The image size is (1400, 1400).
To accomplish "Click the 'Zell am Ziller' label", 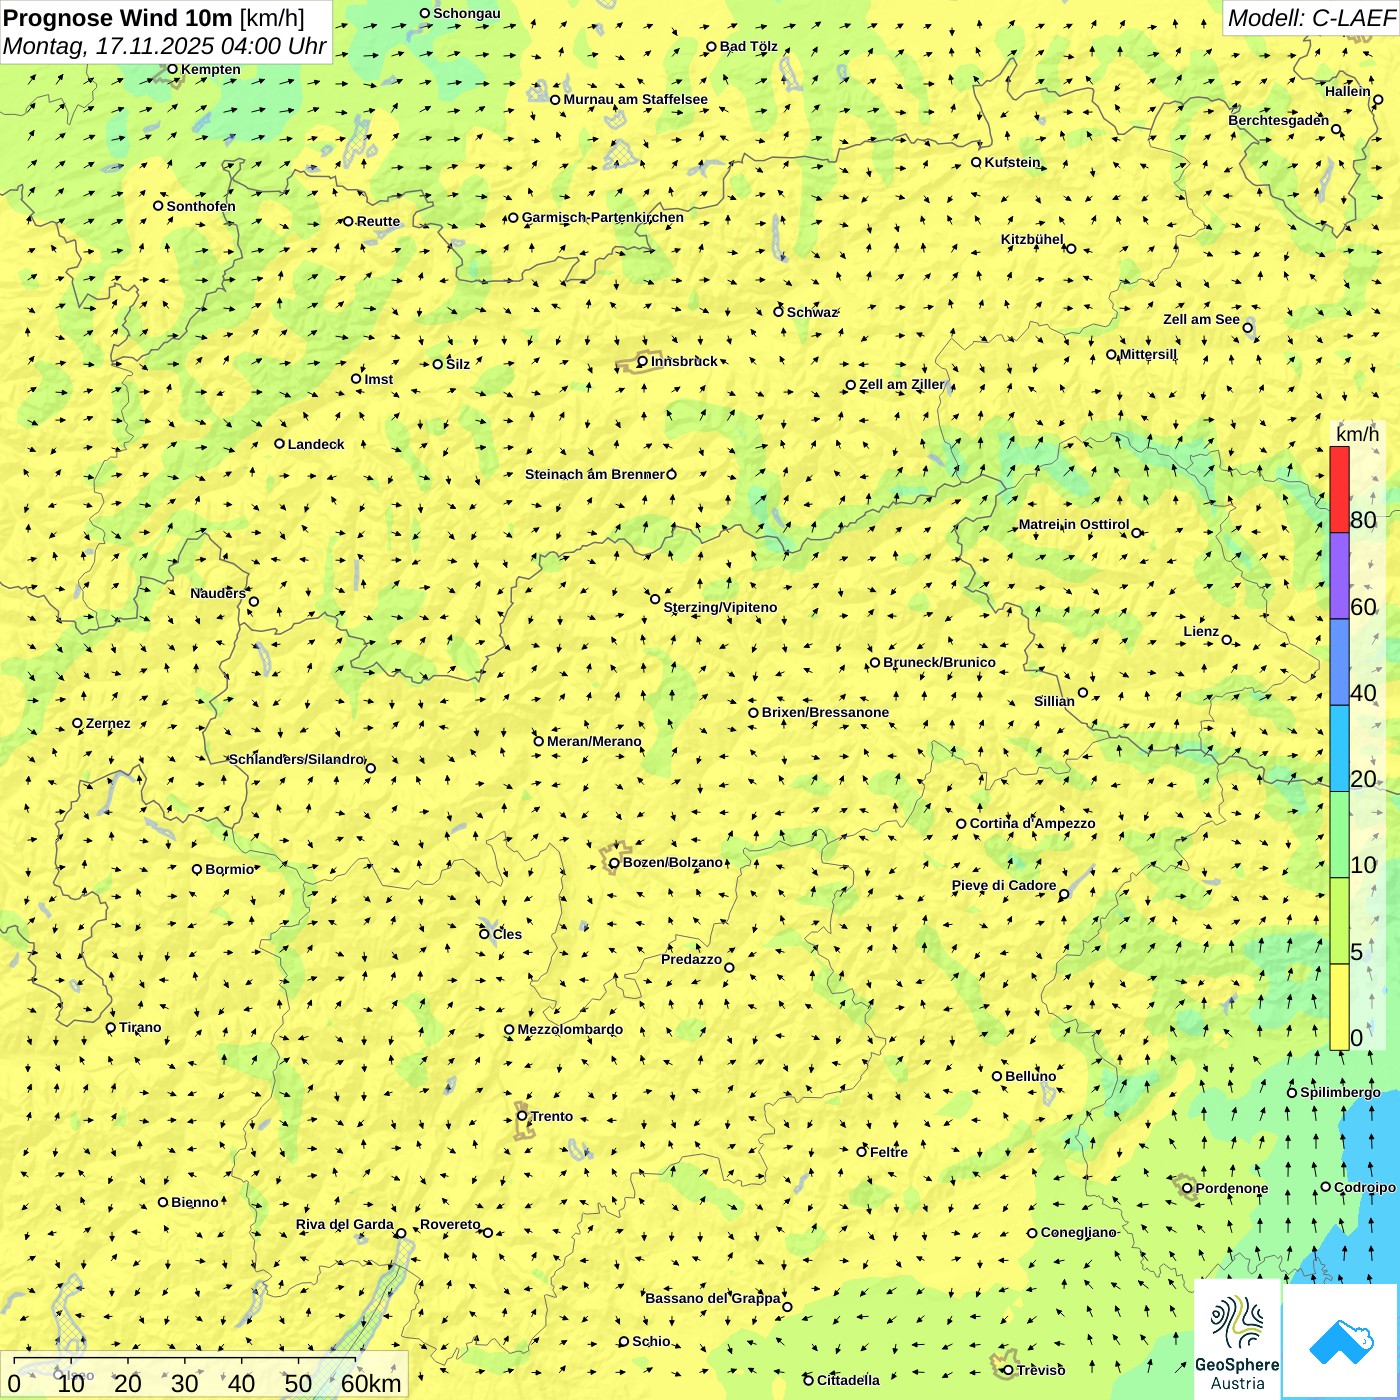I will 901,384.
